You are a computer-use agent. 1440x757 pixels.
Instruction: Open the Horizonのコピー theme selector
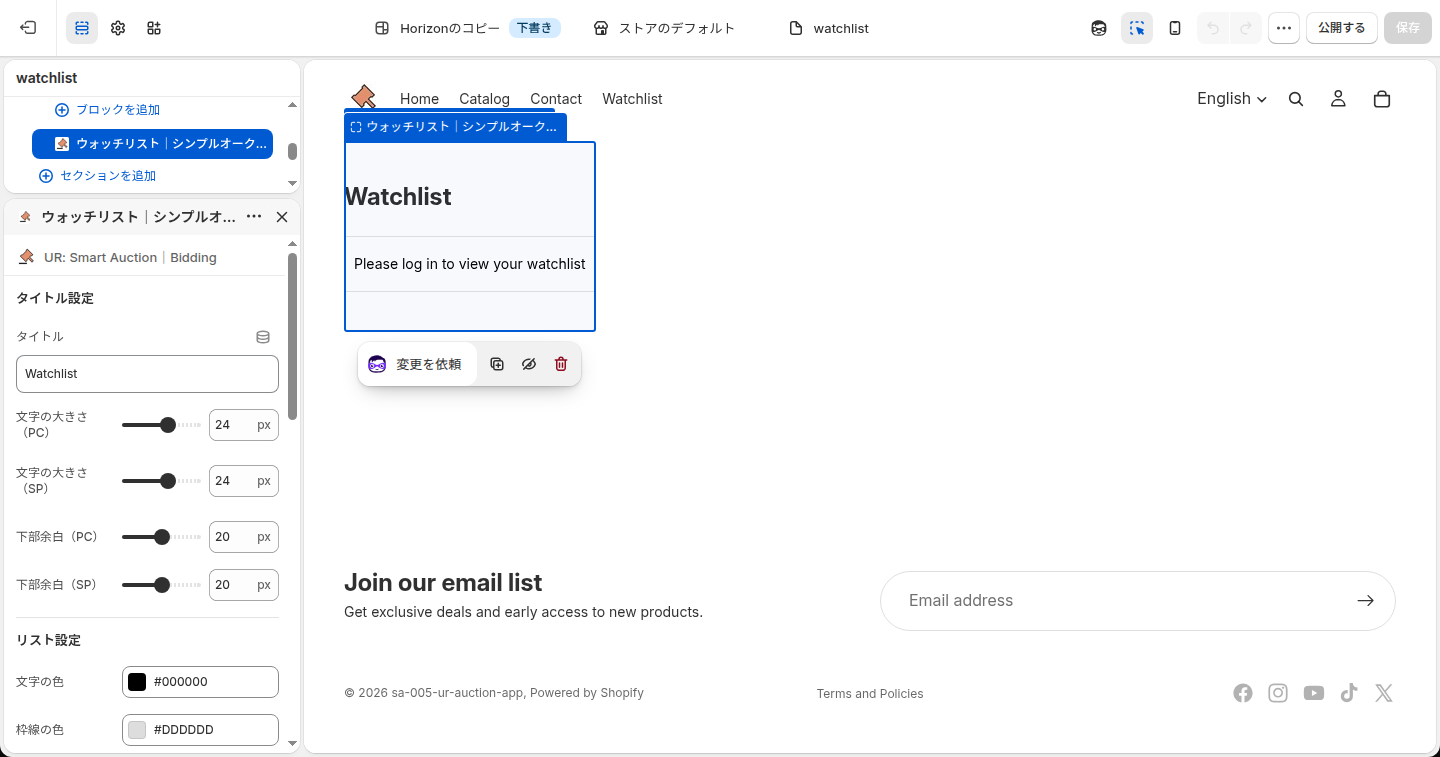[x=467, y=28]
